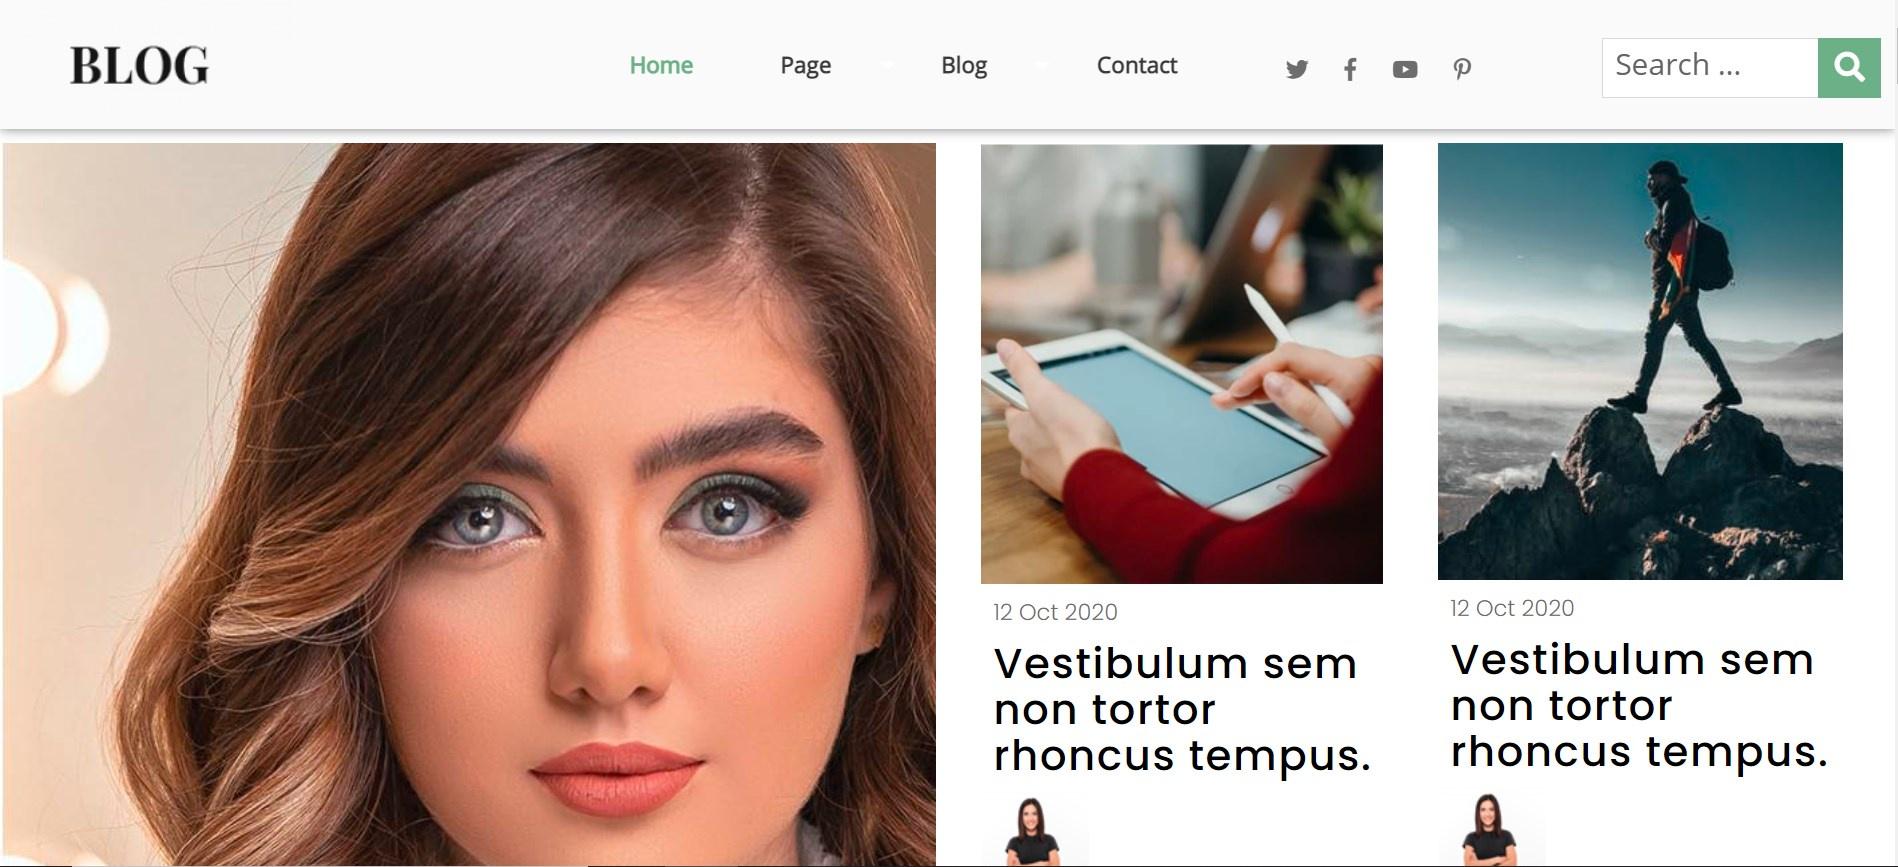Open the Pinterest social link
The width and height of the screenshot is (1898, 867).
(x=1462, y=69)
